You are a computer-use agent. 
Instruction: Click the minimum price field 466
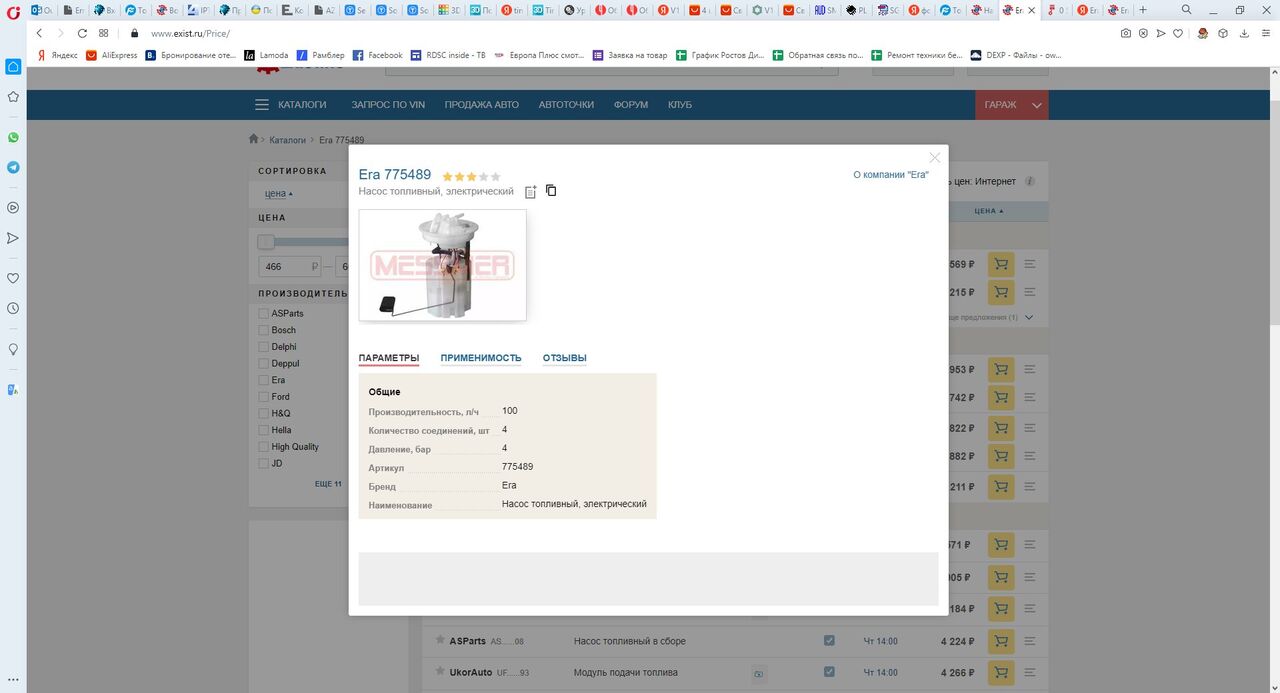[288, 267]
